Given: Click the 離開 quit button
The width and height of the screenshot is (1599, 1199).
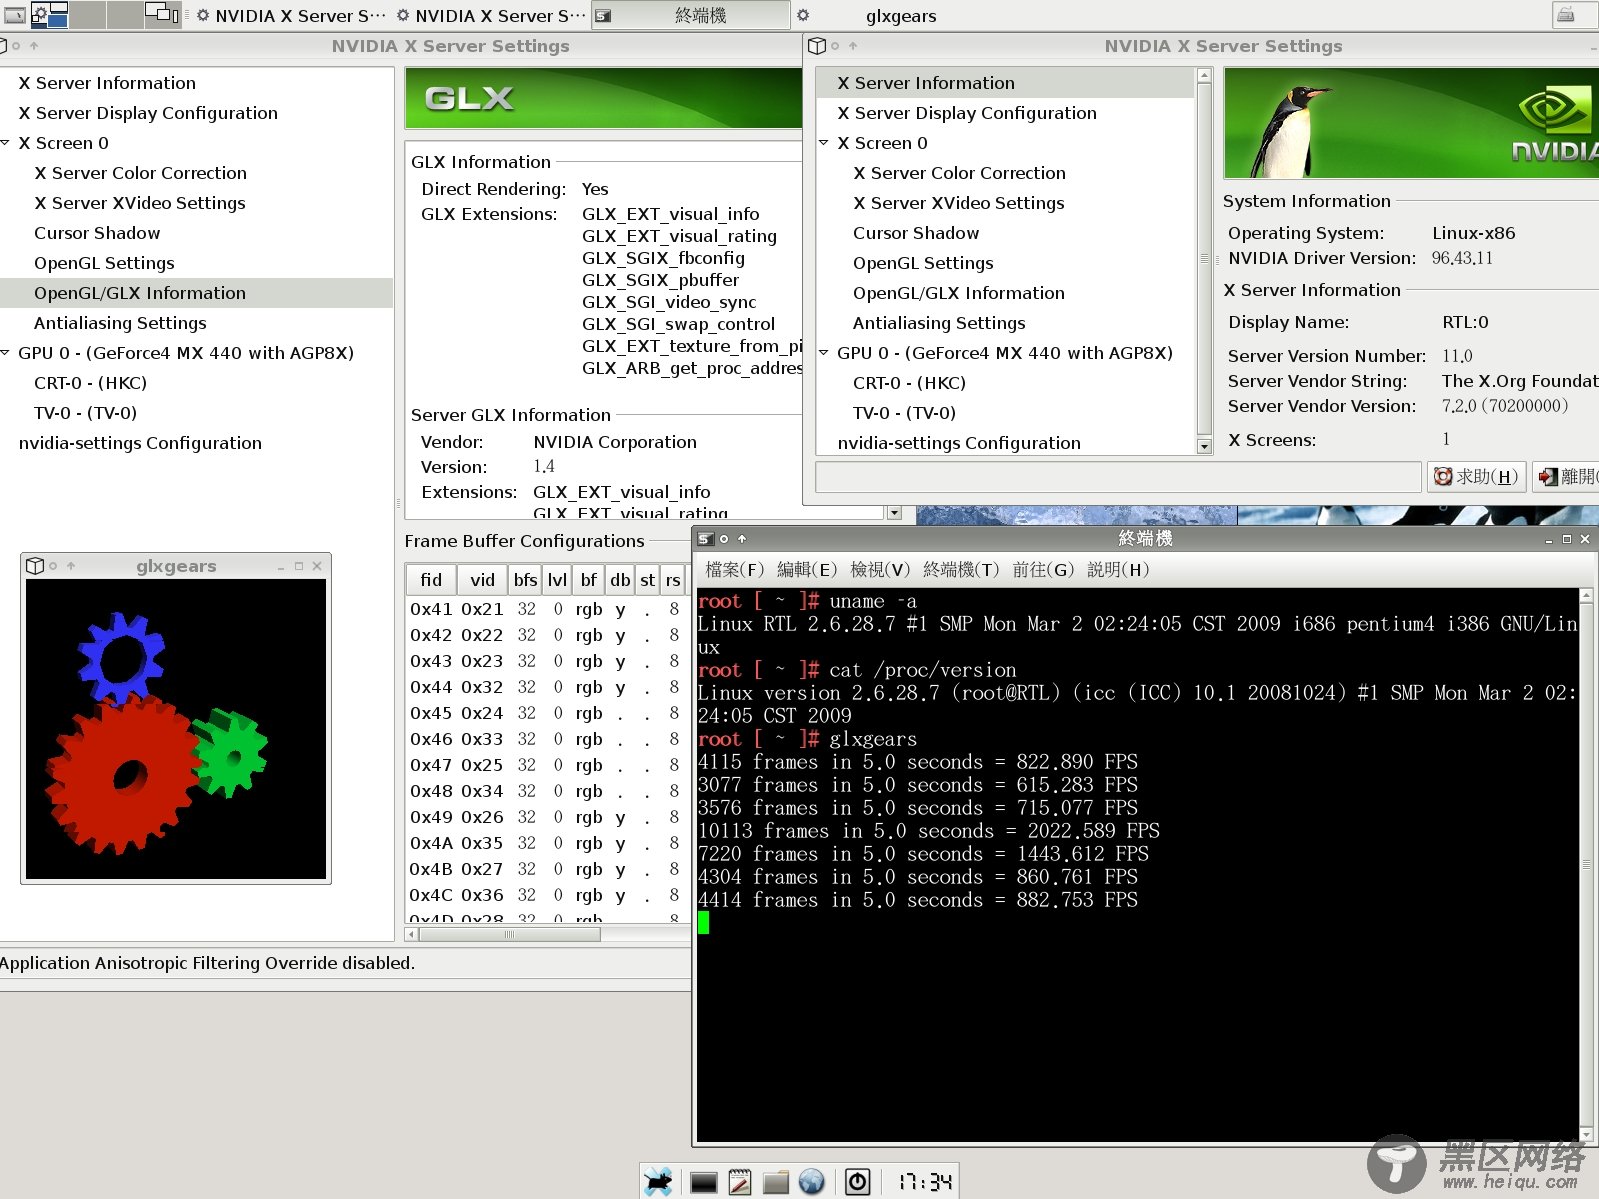Looking at the screenshot, I should click(1566, 477).
